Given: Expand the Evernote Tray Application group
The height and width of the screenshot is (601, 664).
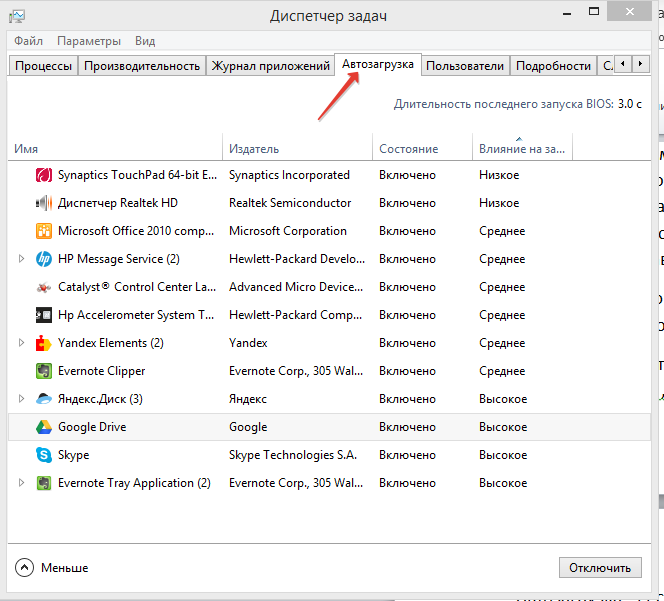Looking at the screenshot, I should point(21,482).
